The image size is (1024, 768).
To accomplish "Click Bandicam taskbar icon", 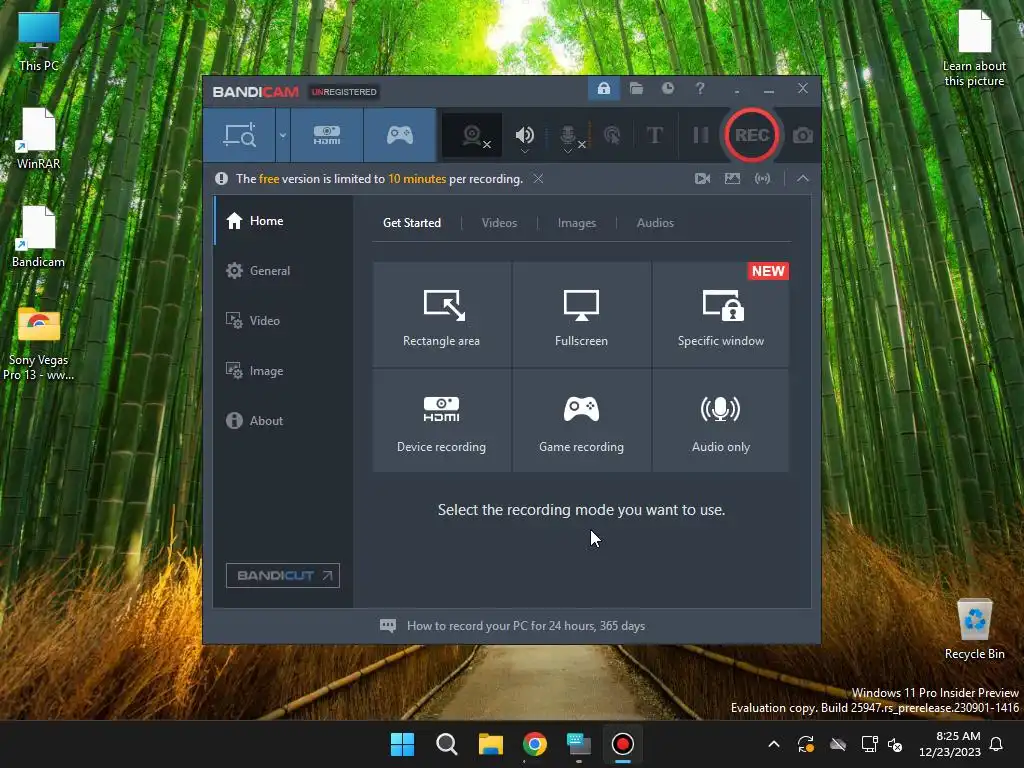I will 622,744.
